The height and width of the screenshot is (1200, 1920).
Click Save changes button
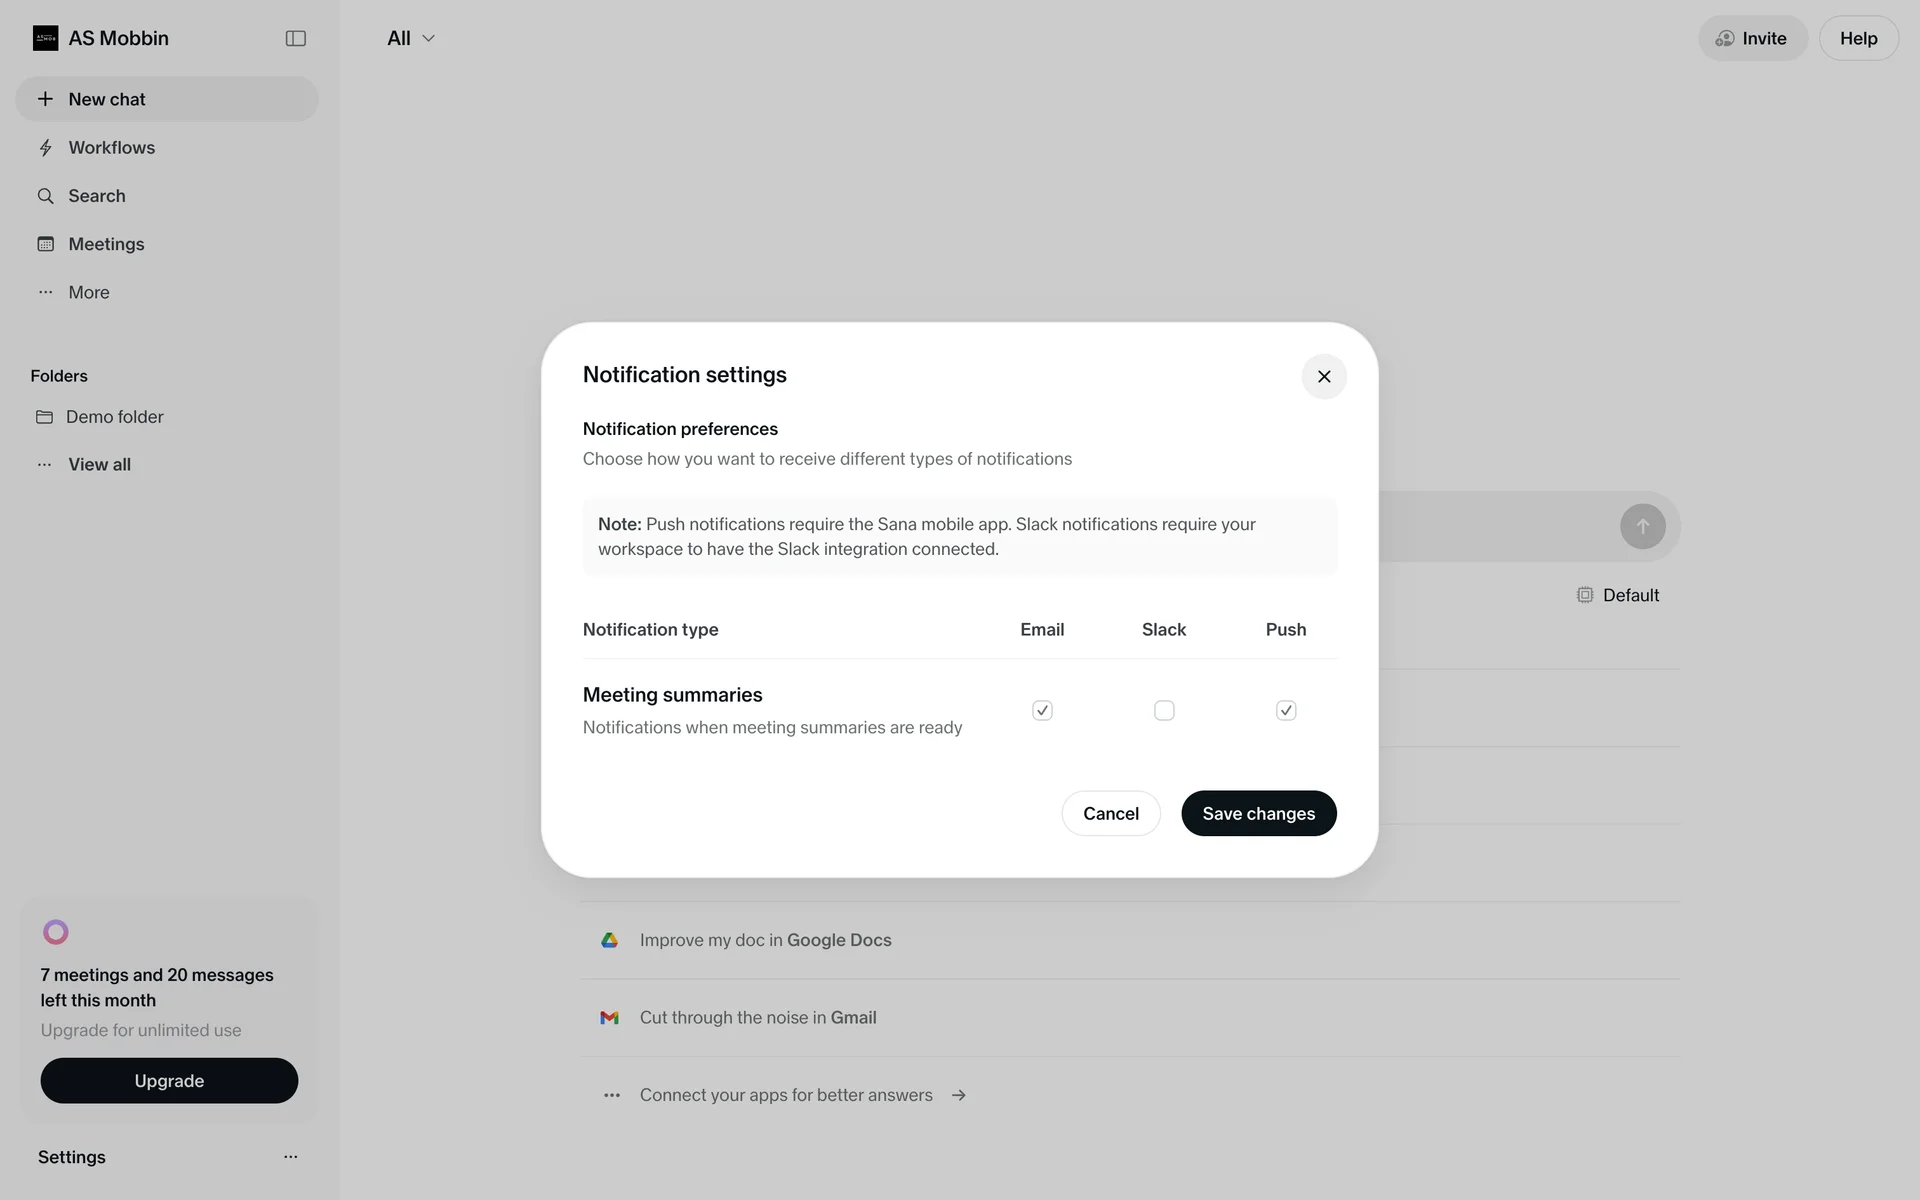[x=1258, y=814]
